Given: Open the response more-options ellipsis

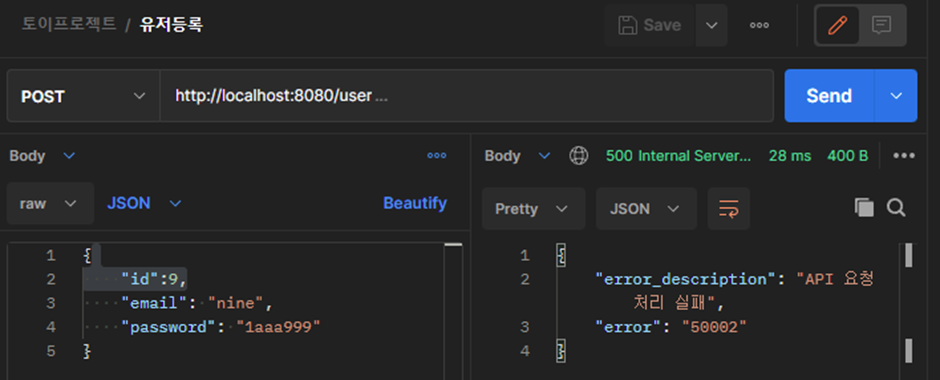Looking at the screenshot, I should tap(903, 156).
